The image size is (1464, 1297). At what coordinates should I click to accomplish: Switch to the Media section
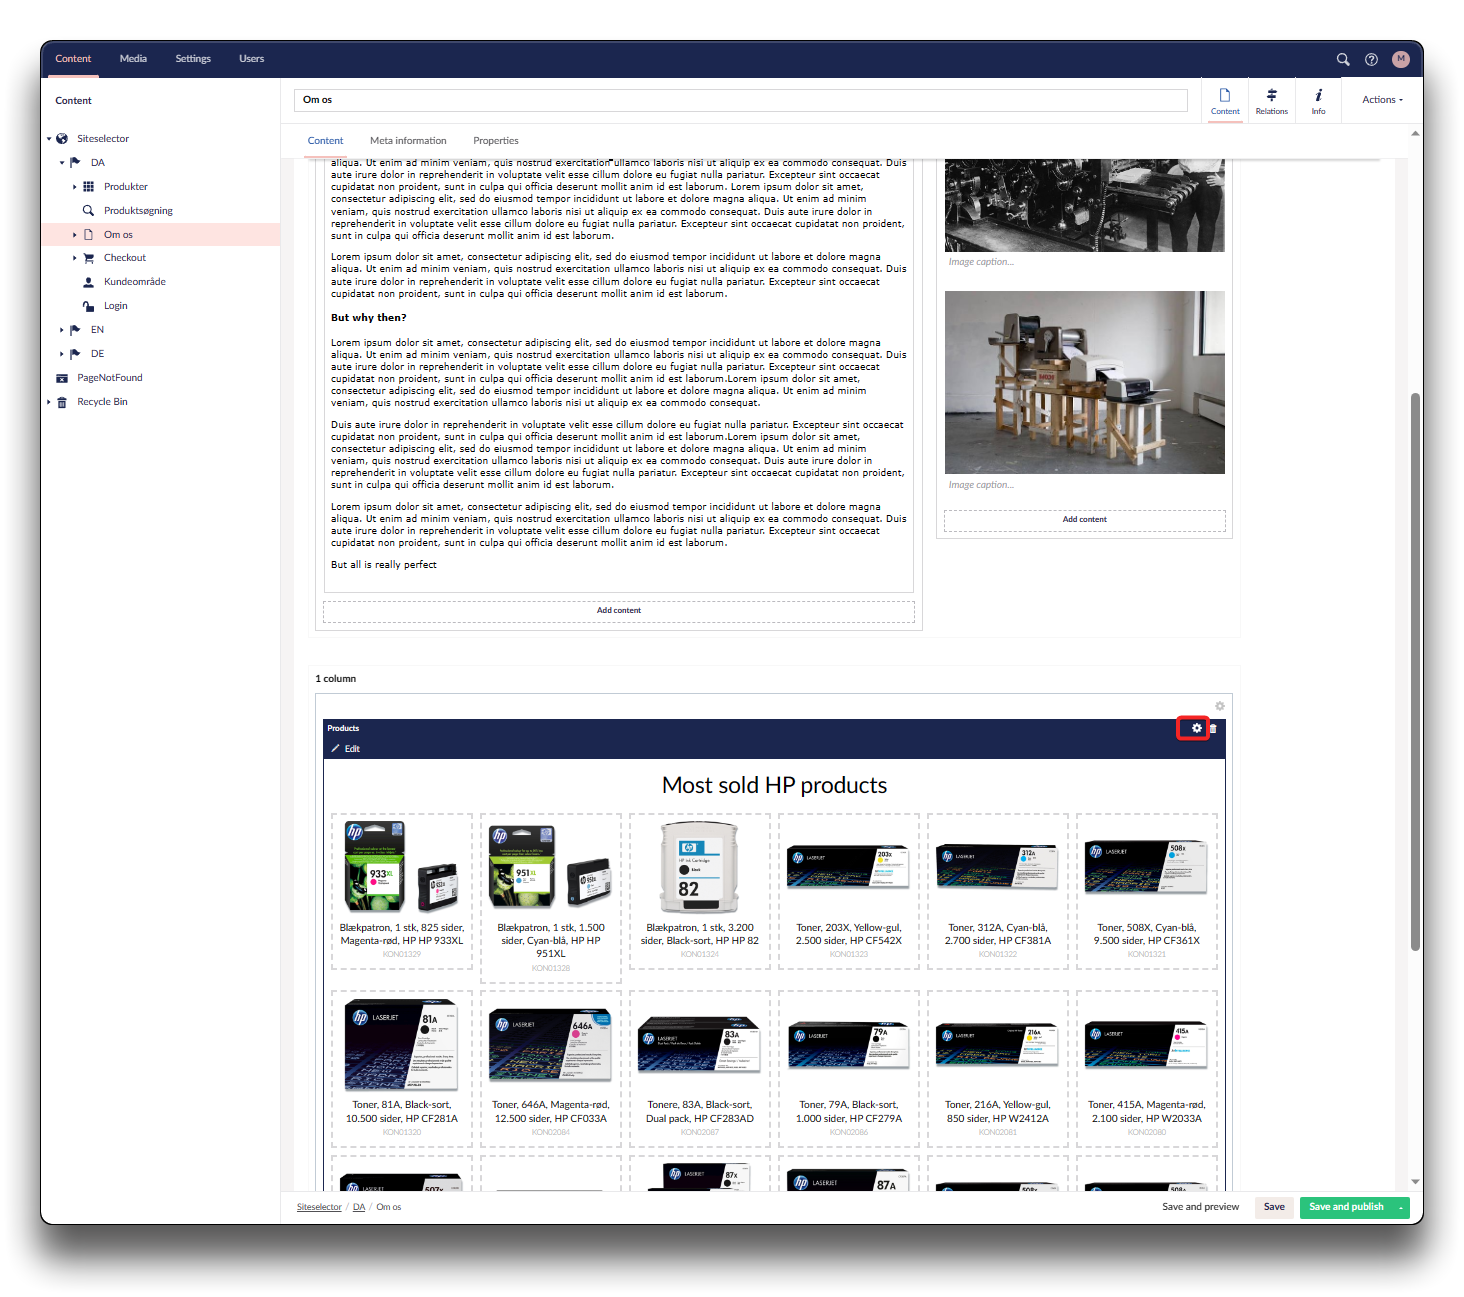tap(133, 59)
